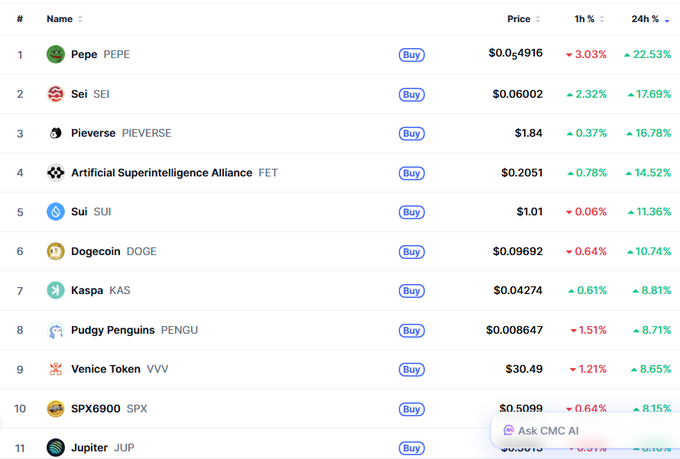The height and width of the screenshot is (459, 680).
Task: Click Buy in the Pudgy Penguins row
Action: click(x=412, y=331)
